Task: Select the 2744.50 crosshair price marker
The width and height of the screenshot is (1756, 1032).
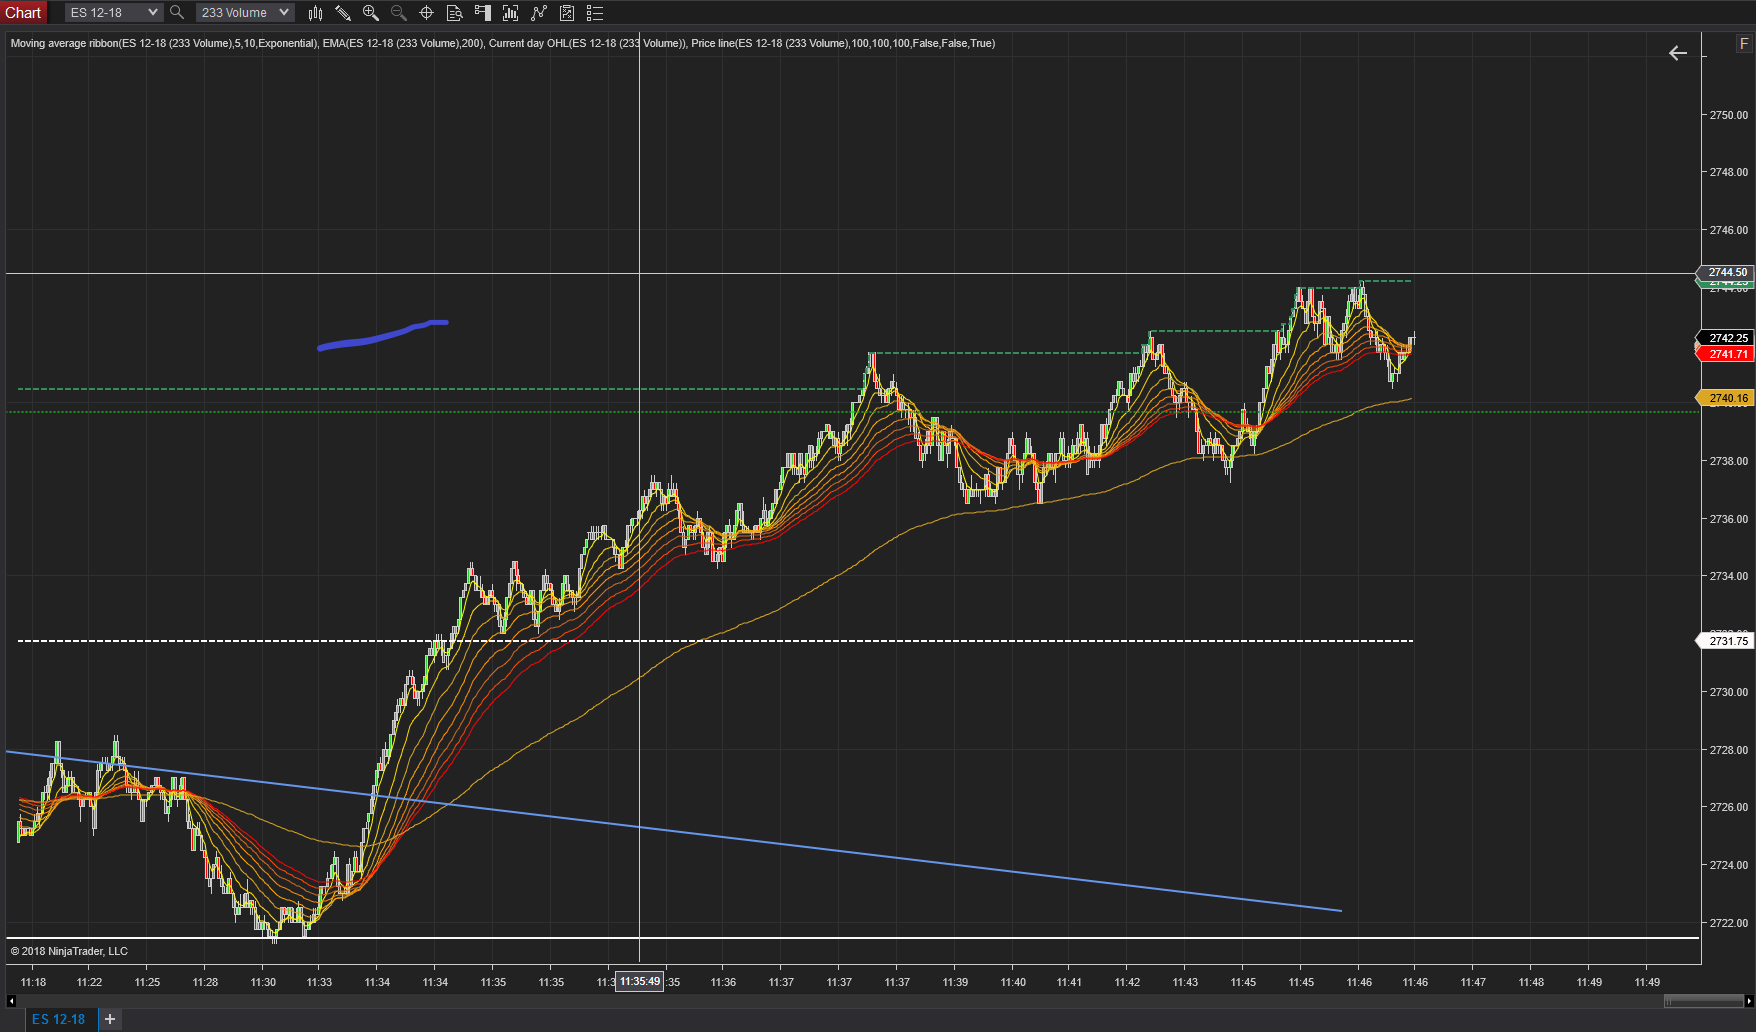Action: point(1727,272)
